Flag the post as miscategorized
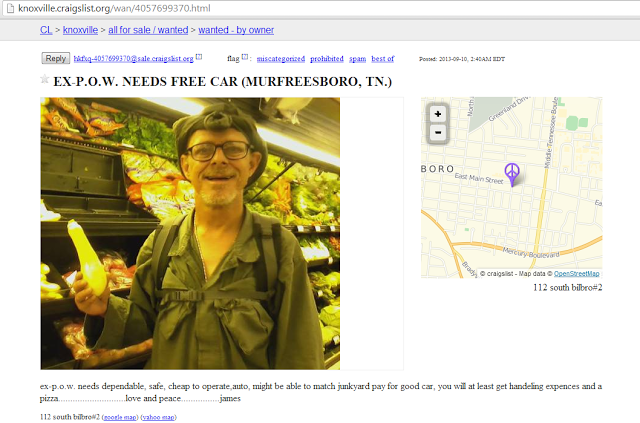Screen dimensions: 640x423 tap(281, 59)
